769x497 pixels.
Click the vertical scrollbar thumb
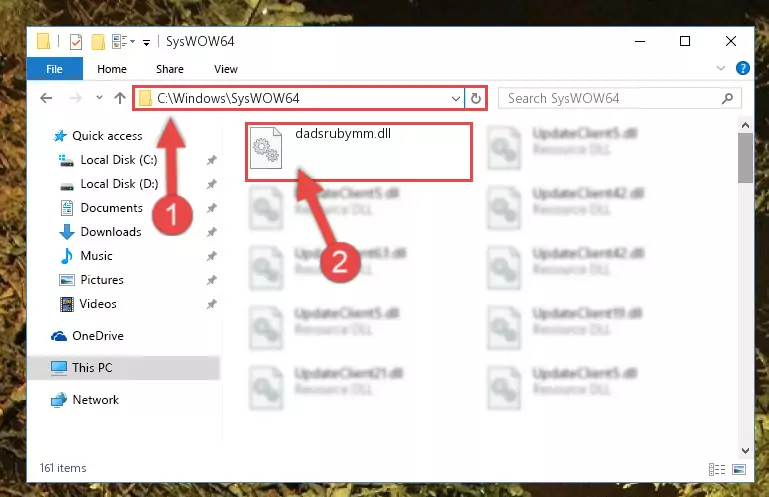pyautogui.click(x=745, y=158)
